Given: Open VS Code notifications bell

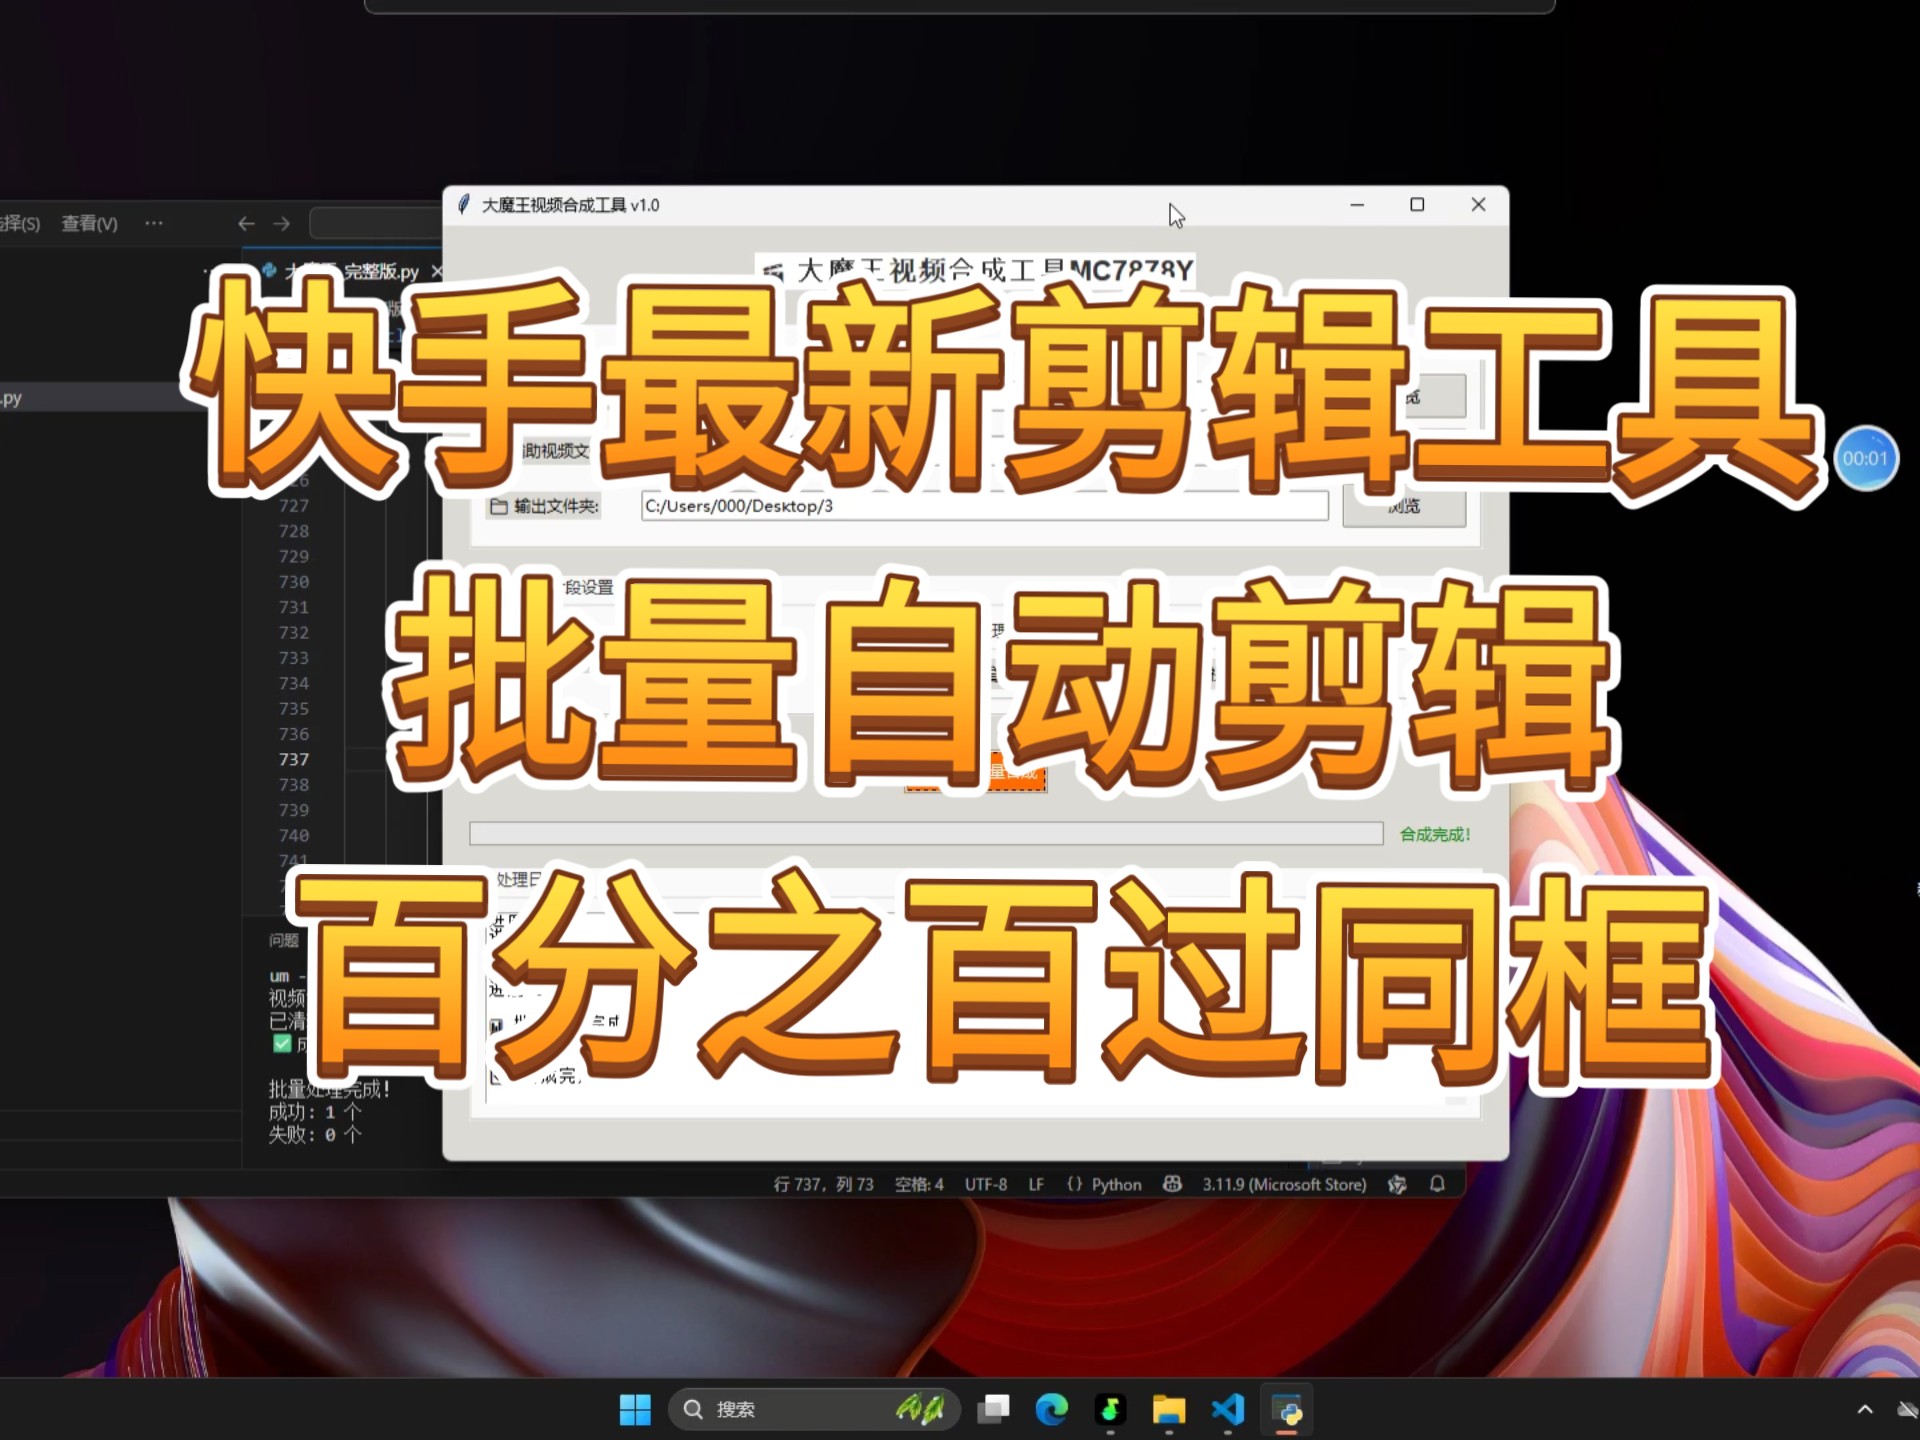Looking at the screenshot, I should point(1437,1184).
